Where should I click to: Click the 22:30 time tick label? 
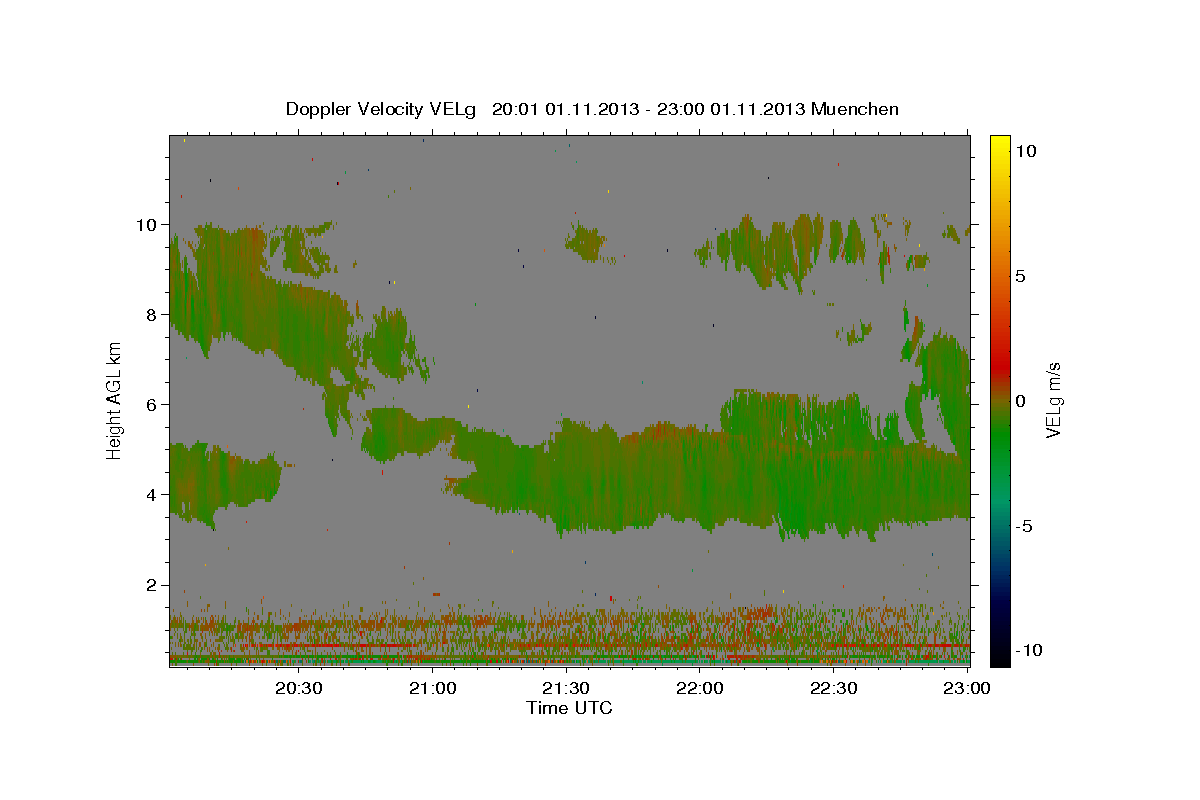tap(833, 688)
